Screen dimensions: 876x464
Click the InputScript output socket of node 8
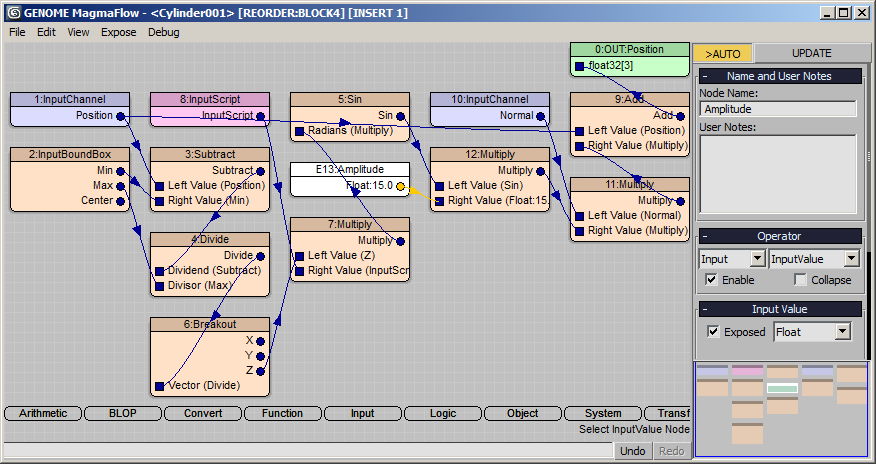(x=260, y=116)
